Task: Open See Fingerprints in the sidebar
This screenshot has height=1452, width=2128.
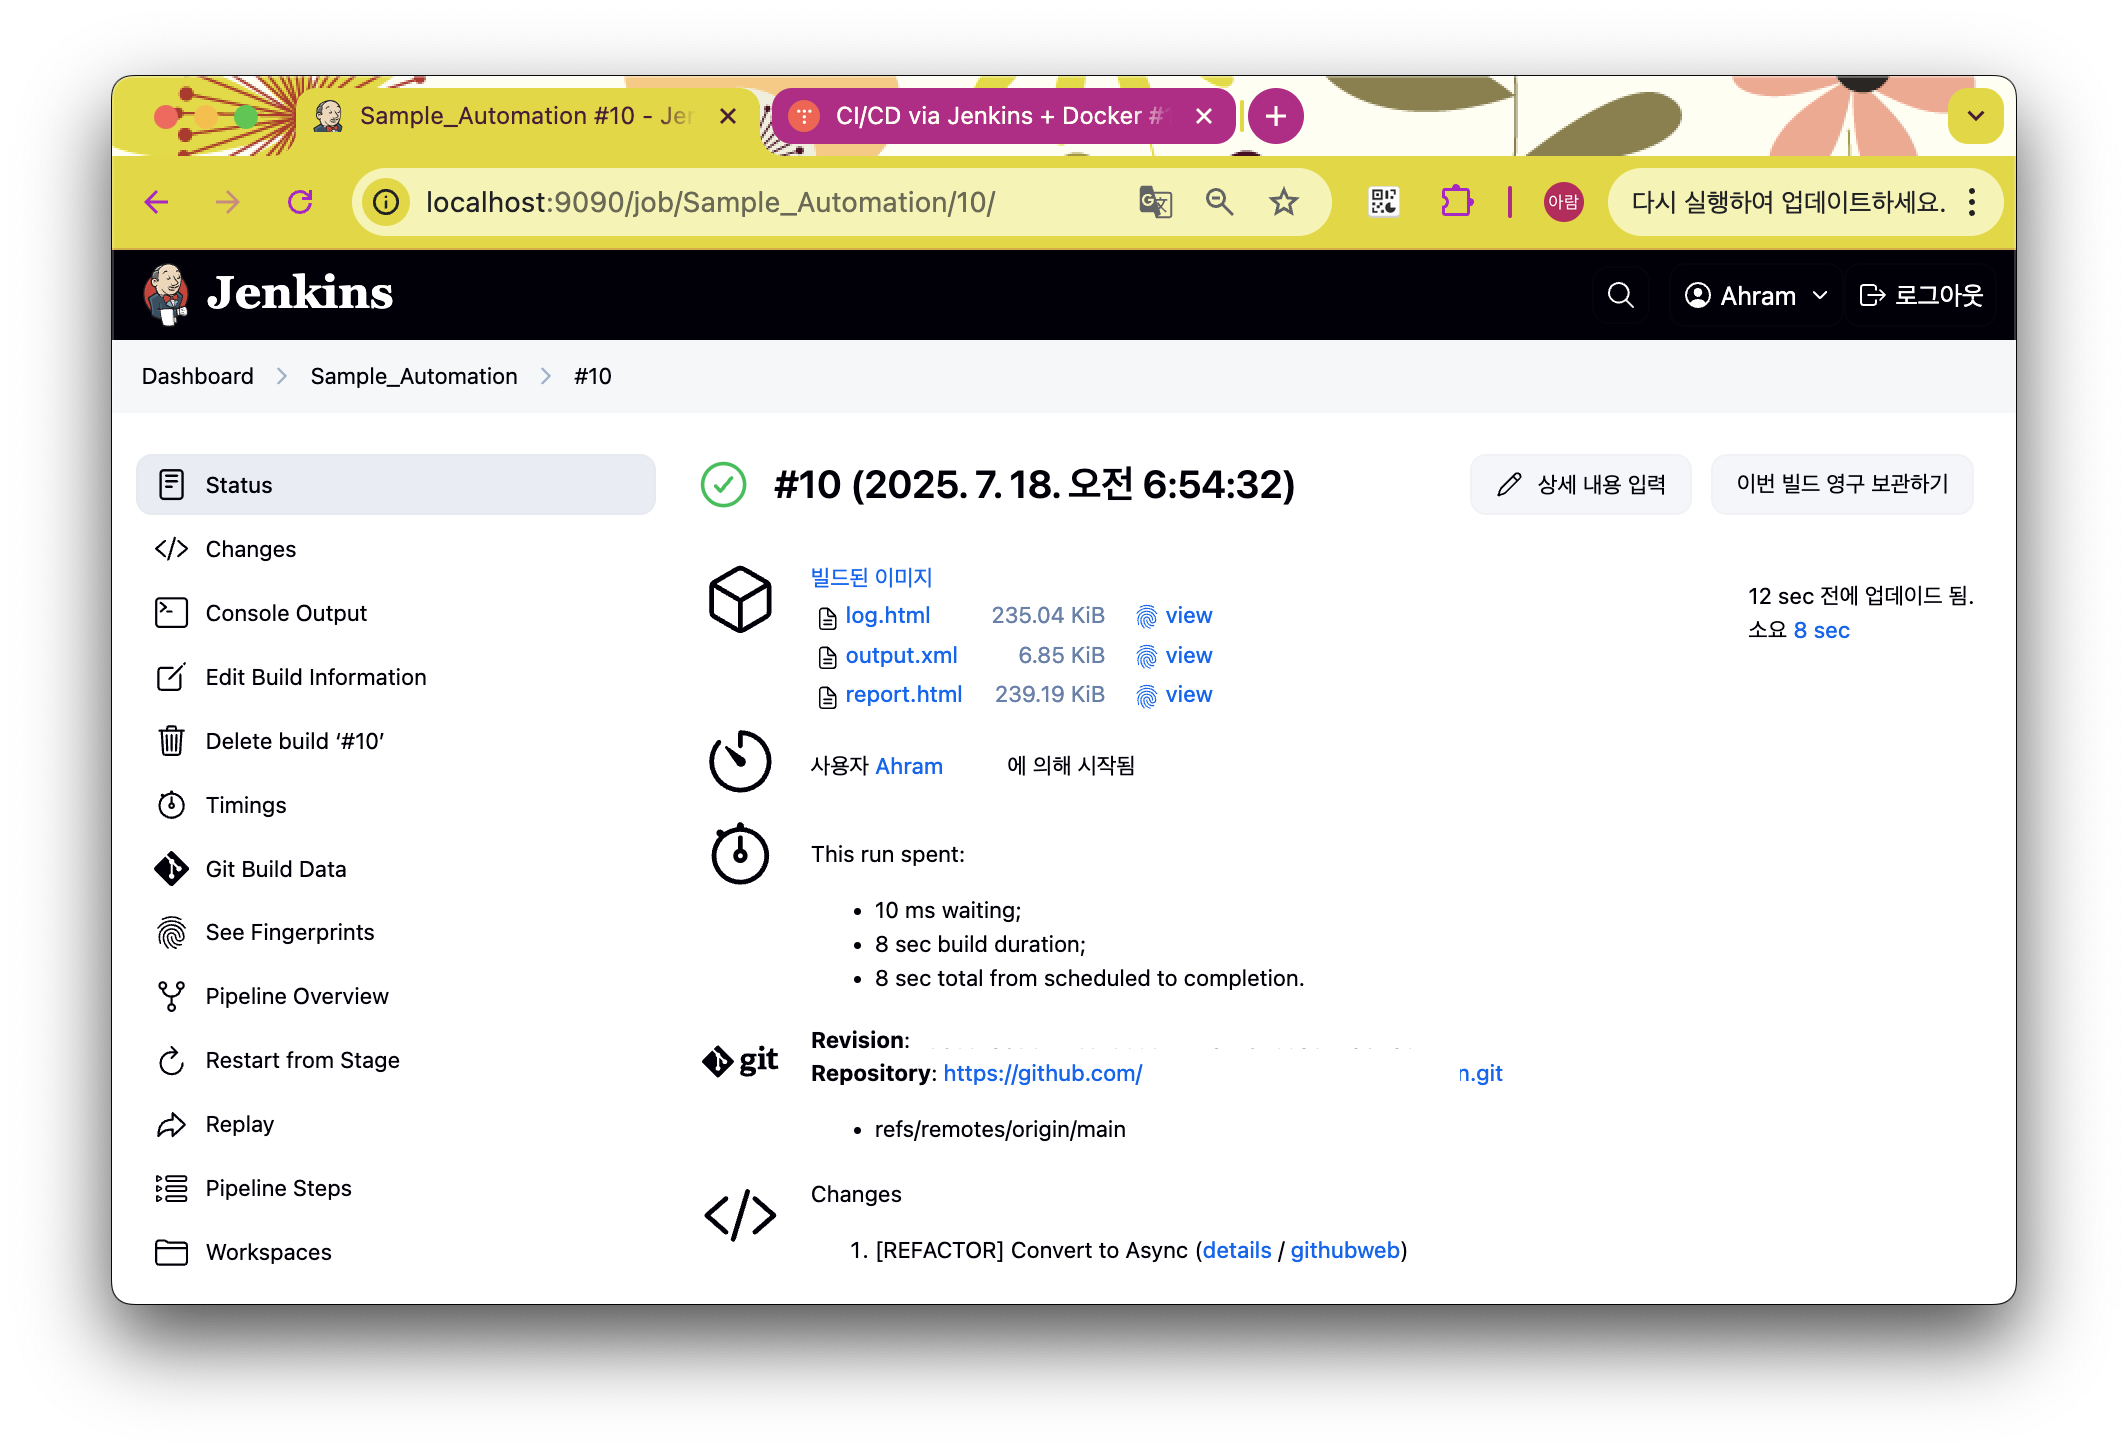Action: coord(289,932)
